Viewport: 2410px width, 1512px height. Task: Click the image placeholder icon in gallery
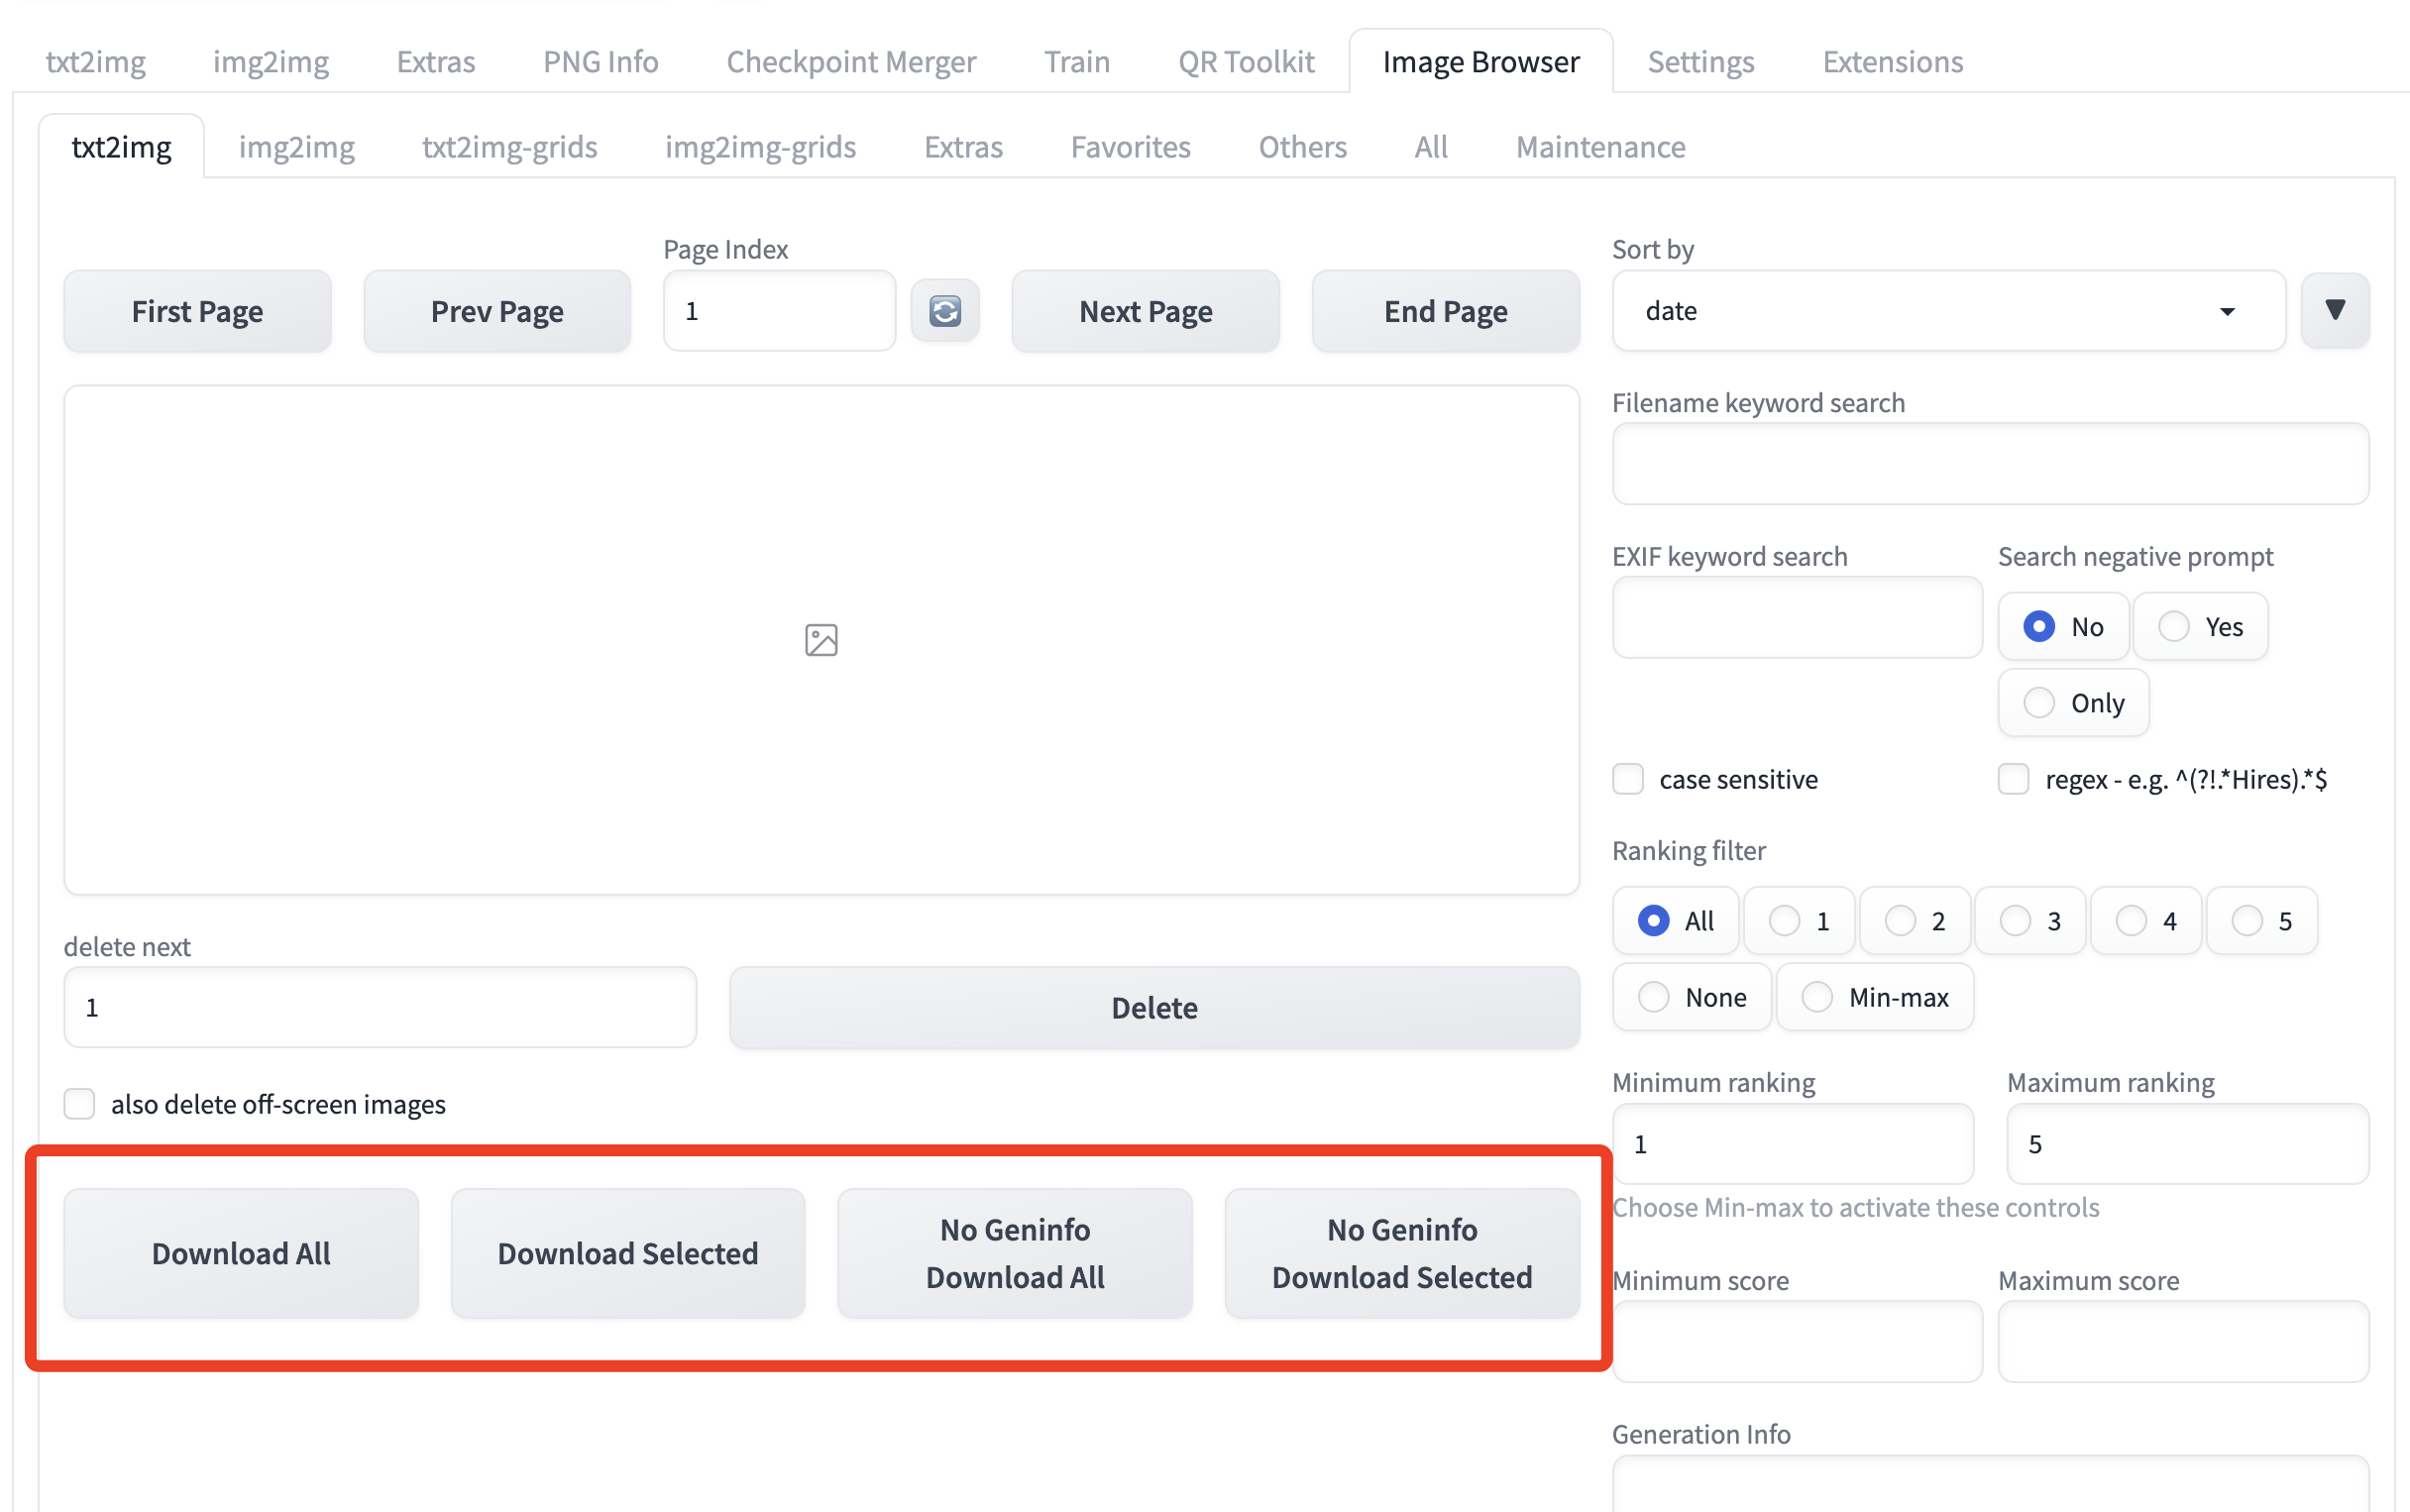821,640
